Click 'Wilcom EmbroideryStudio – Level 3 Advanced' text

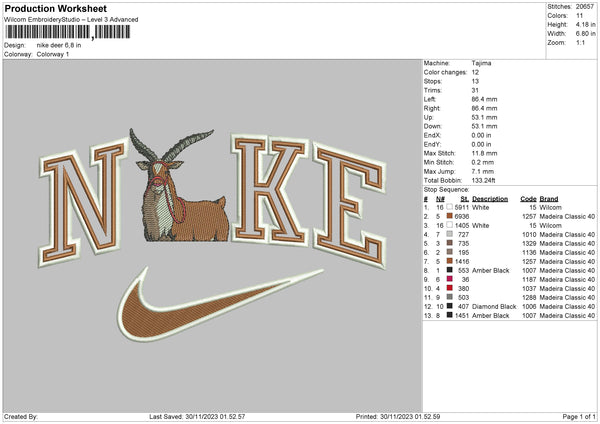click(71, 20)
